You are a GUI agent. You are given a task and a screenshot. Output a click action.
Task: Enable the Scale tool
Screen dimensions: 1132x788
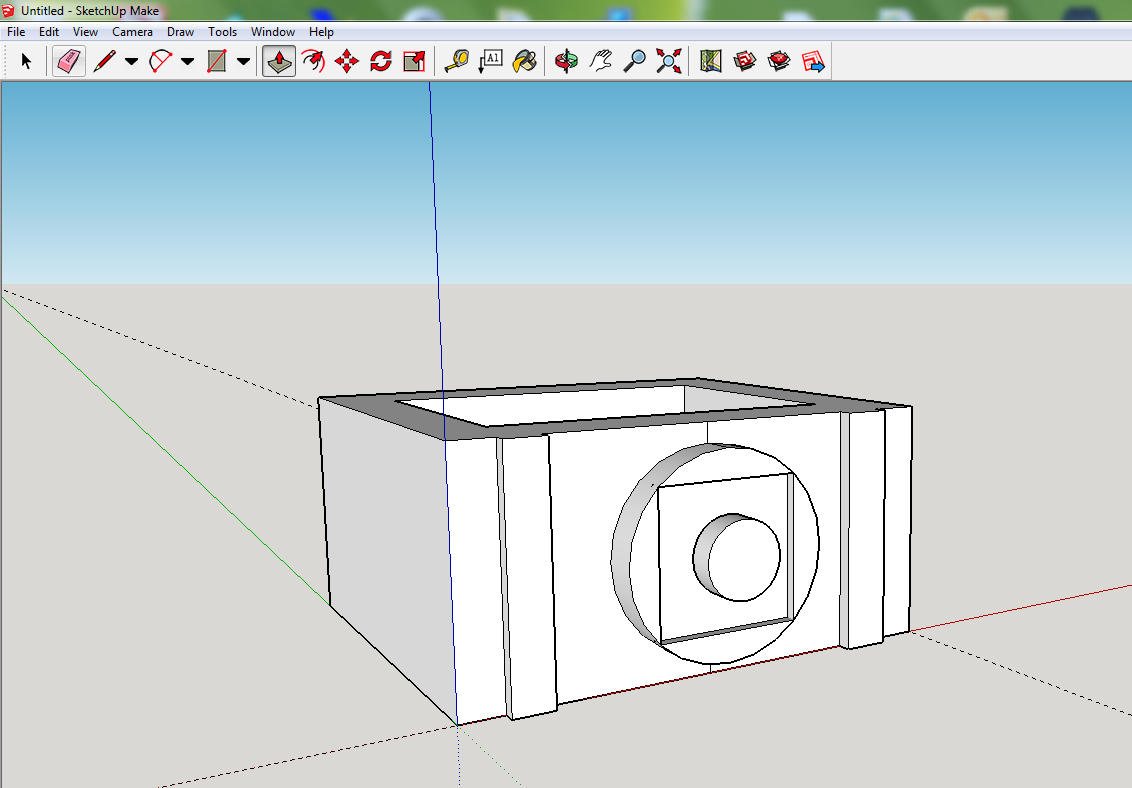413,60
